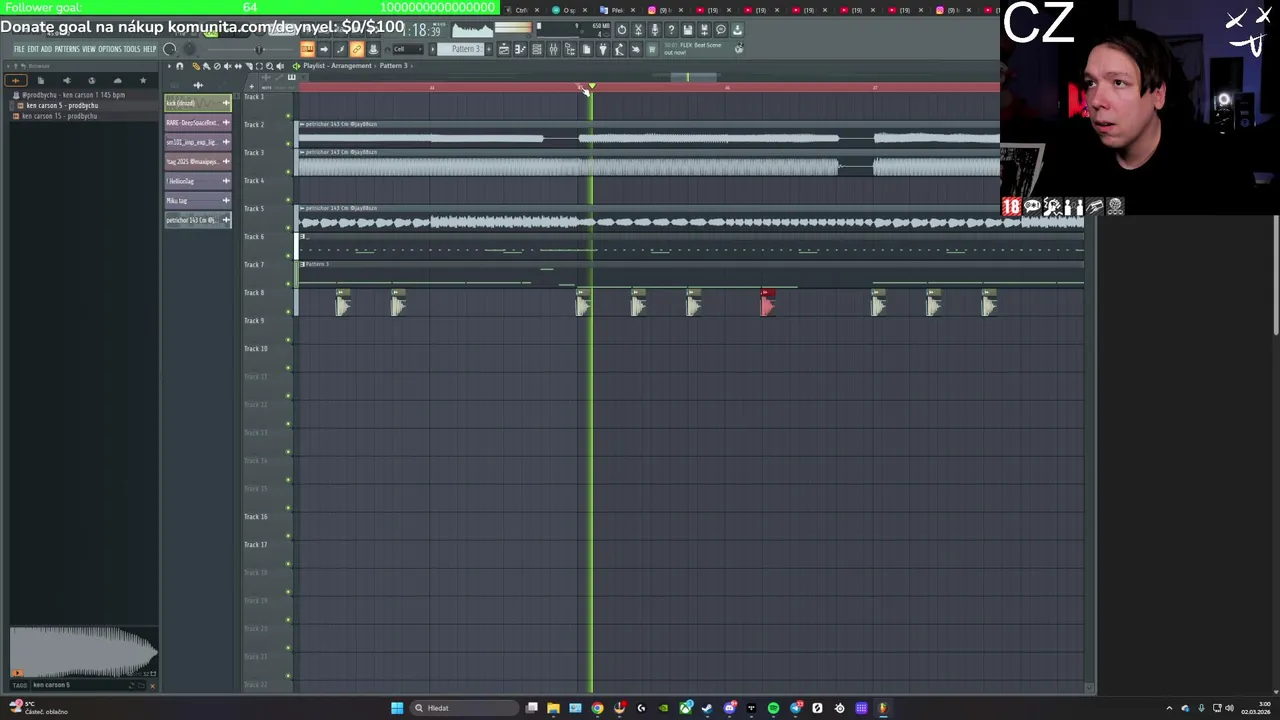Open Spotify from the taskbar
This screenshot has height=720, width=1280.
[773, 708]
